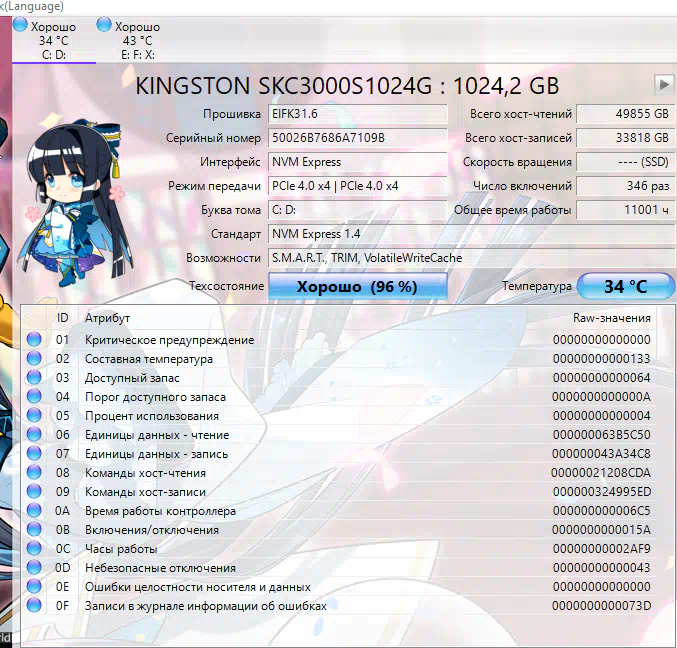The height and width of the screenshot is (648, 677).
Task: Click the 34 °C temperature button
Action: (x=626, y=286)
